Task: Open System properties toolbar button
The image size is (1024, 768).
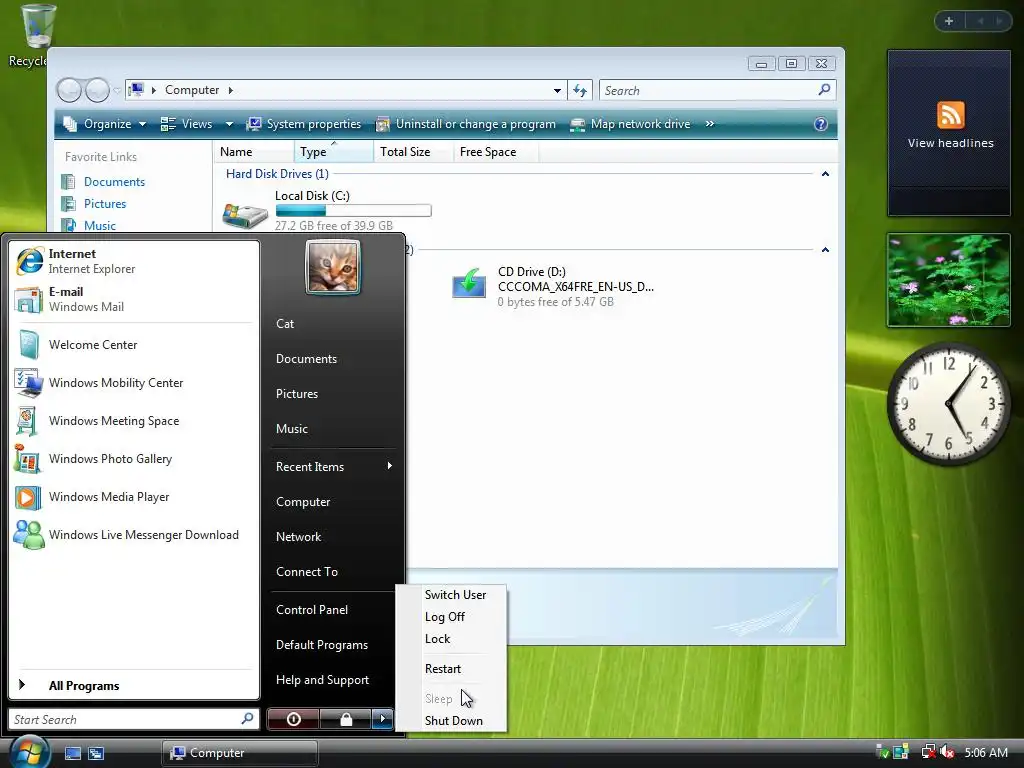Action: [x=304, y=124]
